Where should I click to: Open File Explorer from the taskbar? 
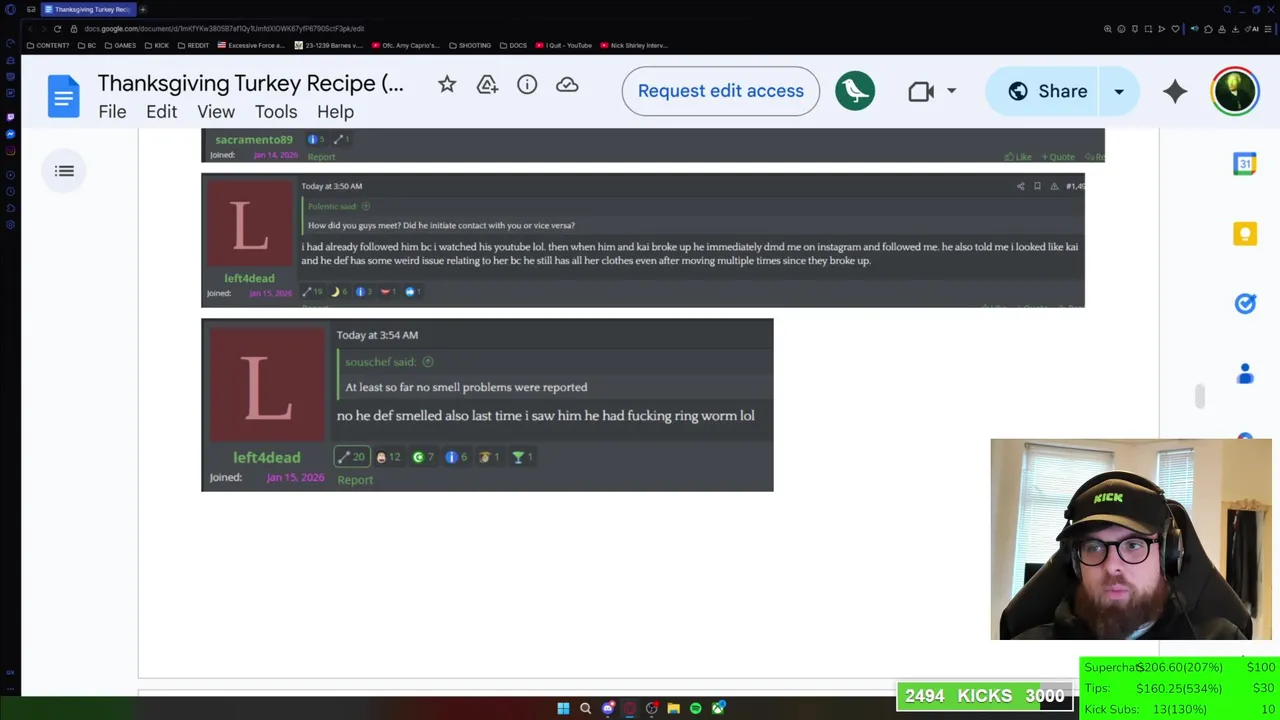tap(673, 709)
